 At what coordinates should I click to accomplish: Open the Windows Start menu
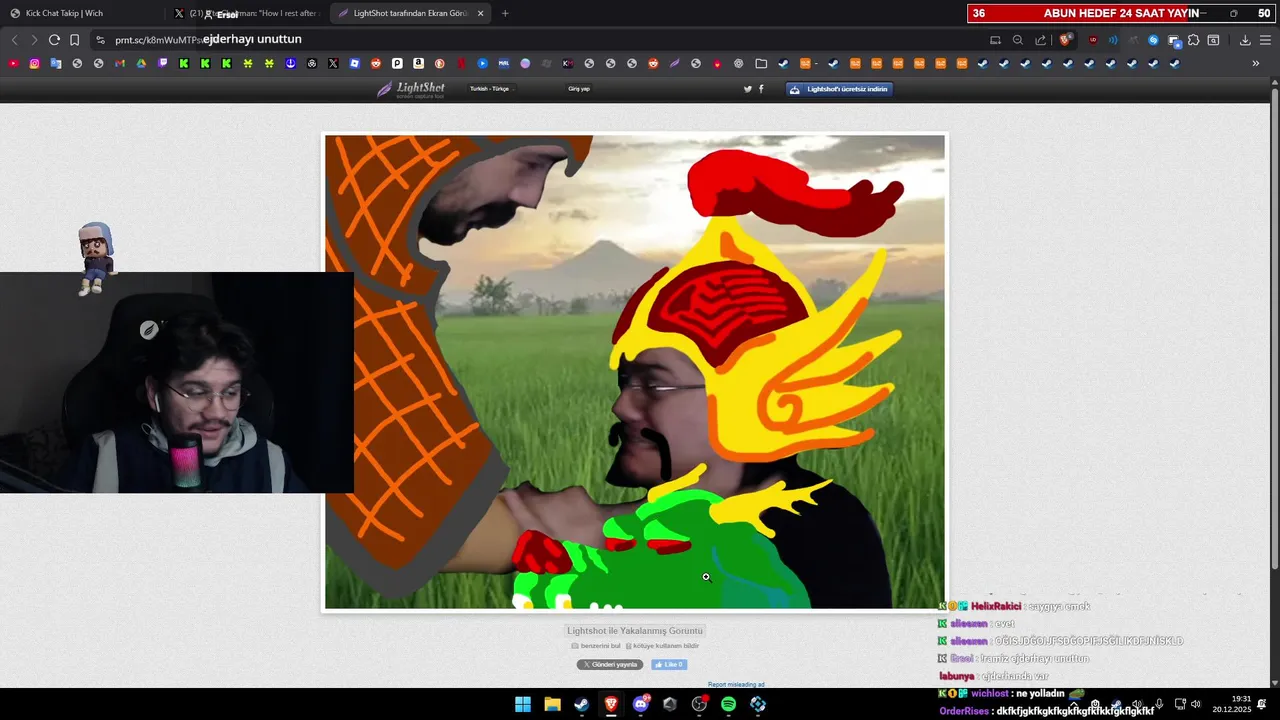(x=523, y=704)
